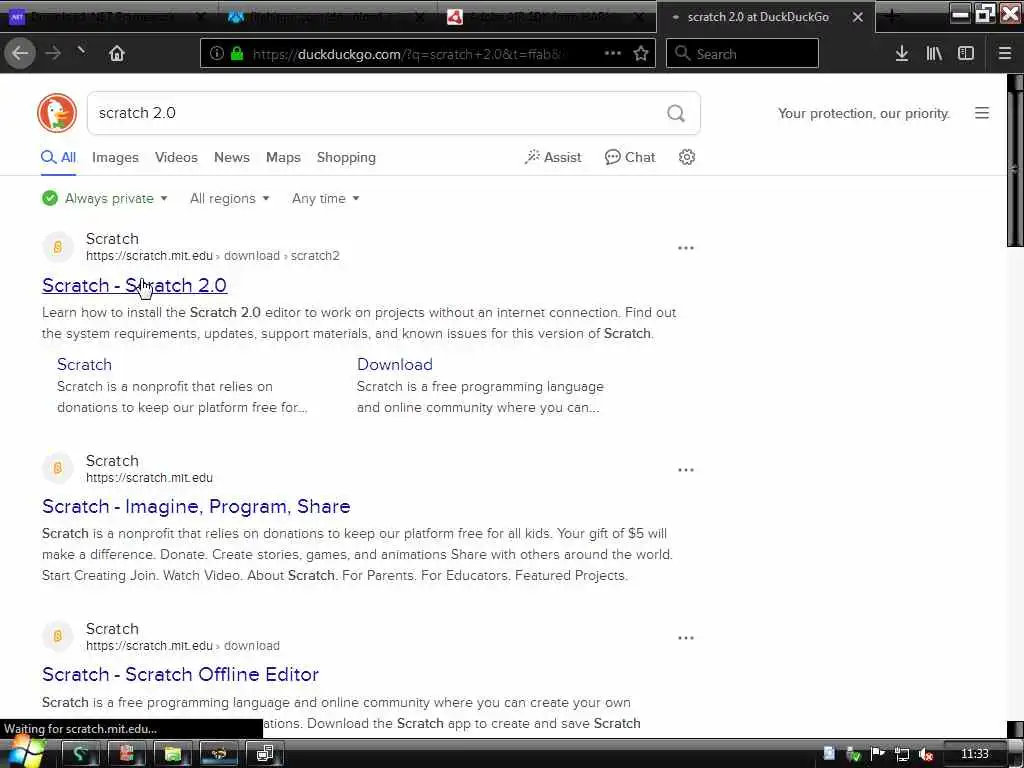Click the muted volume icon in system tray
The image size is (1024, 768).
coord(925,754)
